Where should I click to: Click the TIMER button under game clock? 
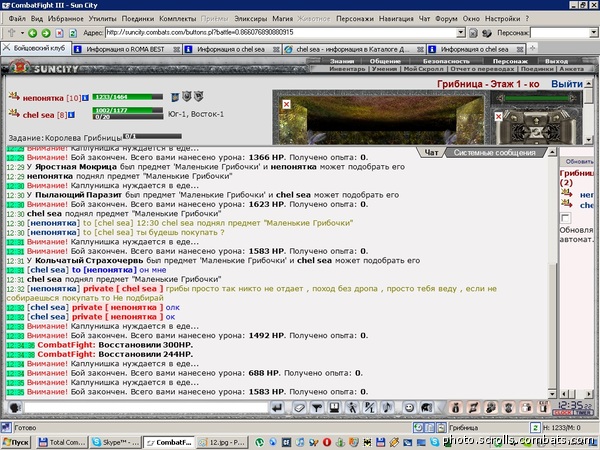582,412
